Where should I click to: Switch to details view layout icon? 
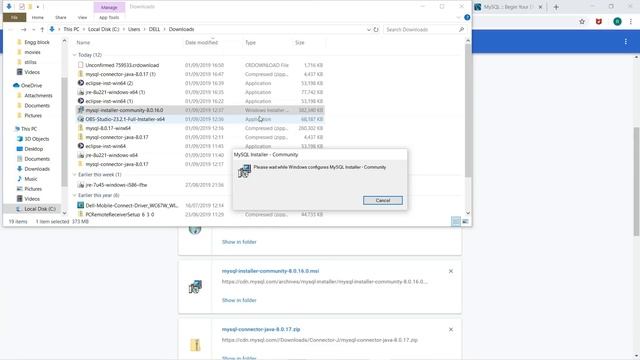456,221
